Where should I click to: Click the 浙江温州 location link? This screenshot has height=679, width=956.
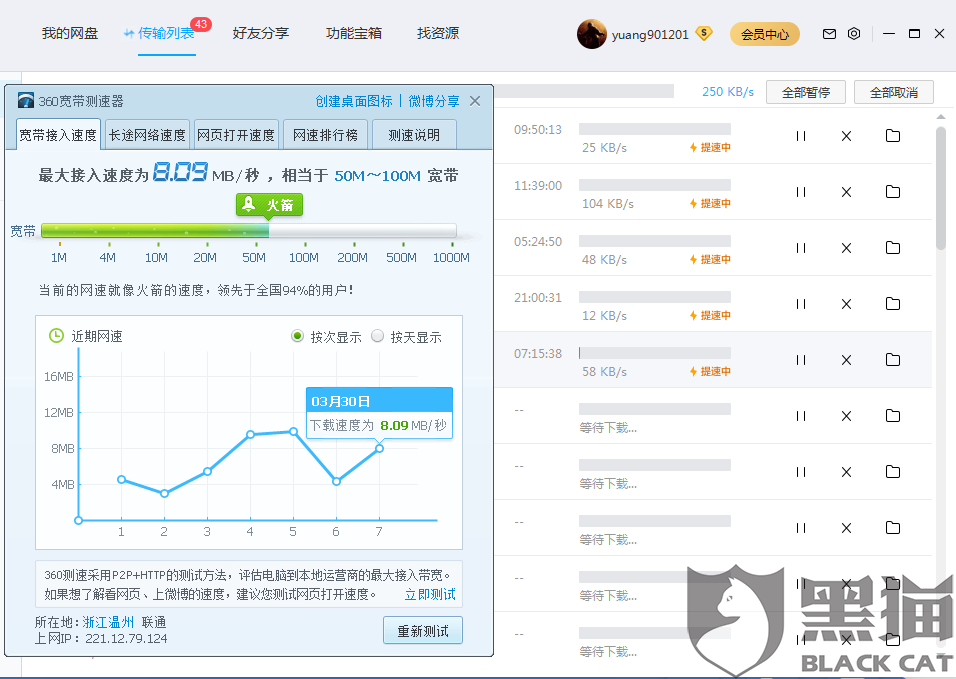(x=108, y=622)
